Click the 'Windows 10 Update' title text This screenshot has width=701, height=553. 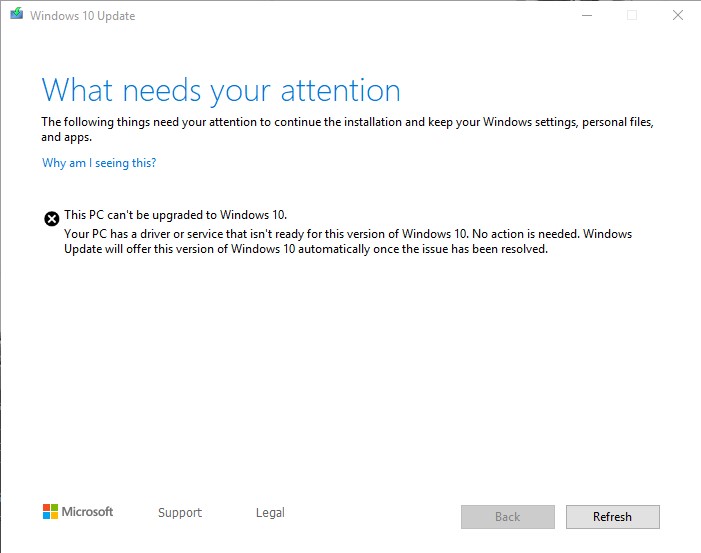click(82, 16)
